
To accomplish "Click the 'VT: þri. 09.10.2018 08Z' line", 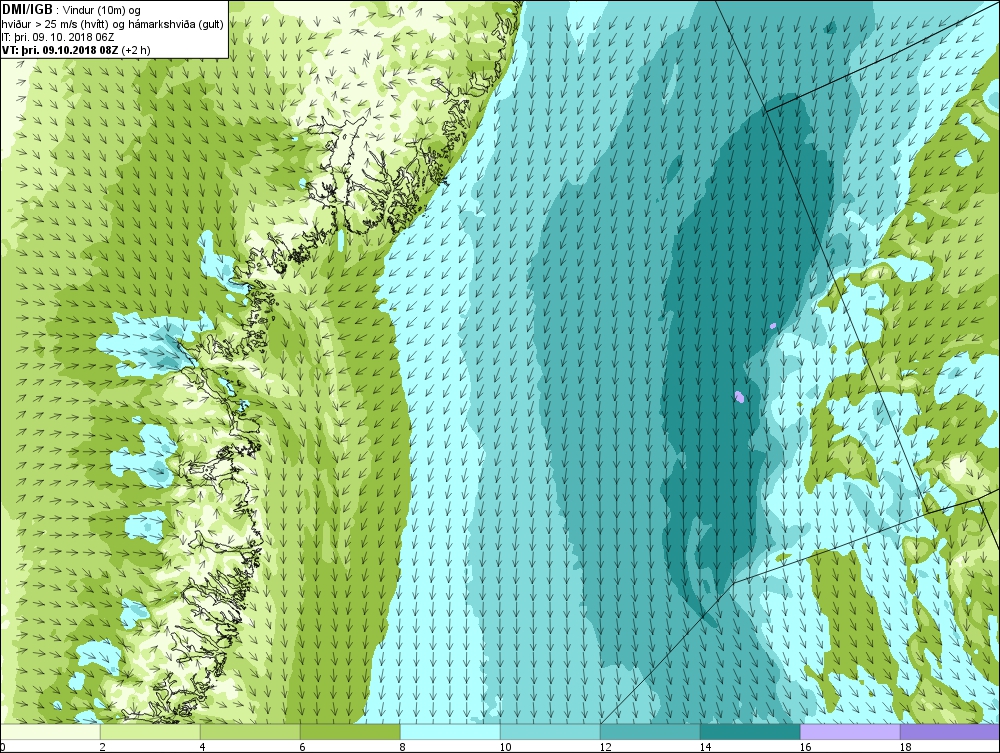I will (x=76, y=50).
